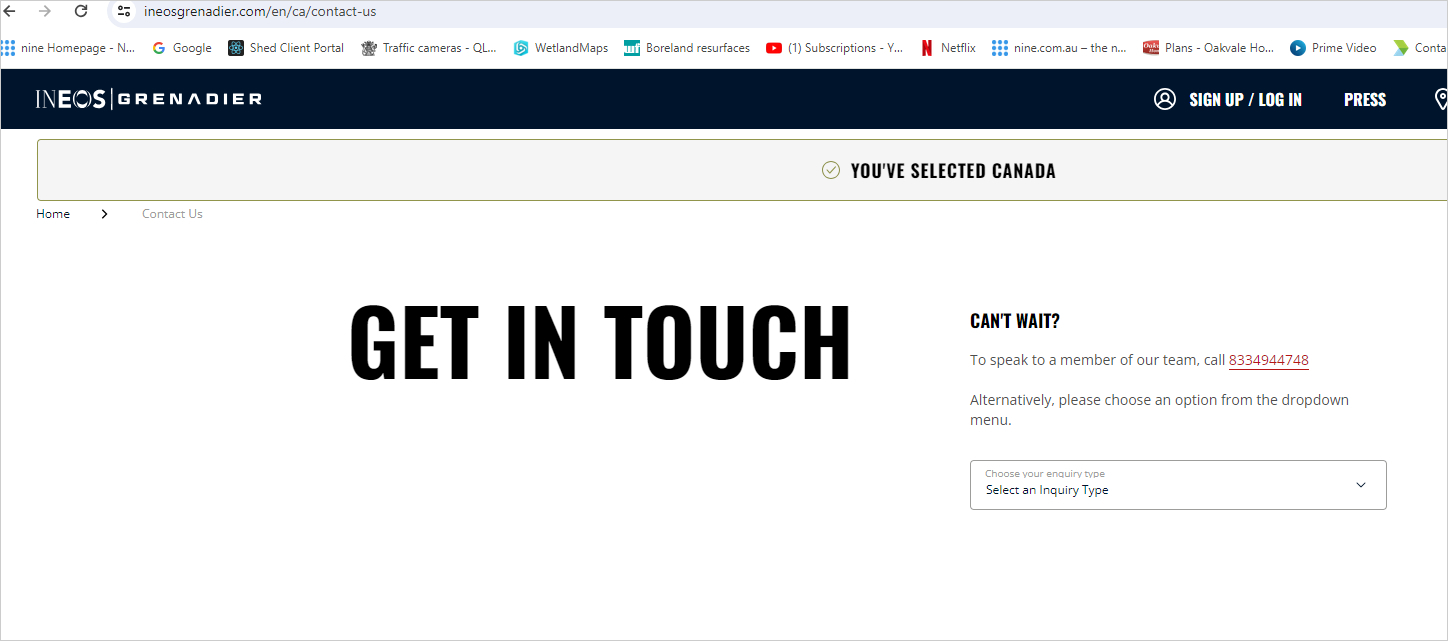Screen dimensions: 1448x641
Task: Click the site information icon in address bar
Action: 124,11
